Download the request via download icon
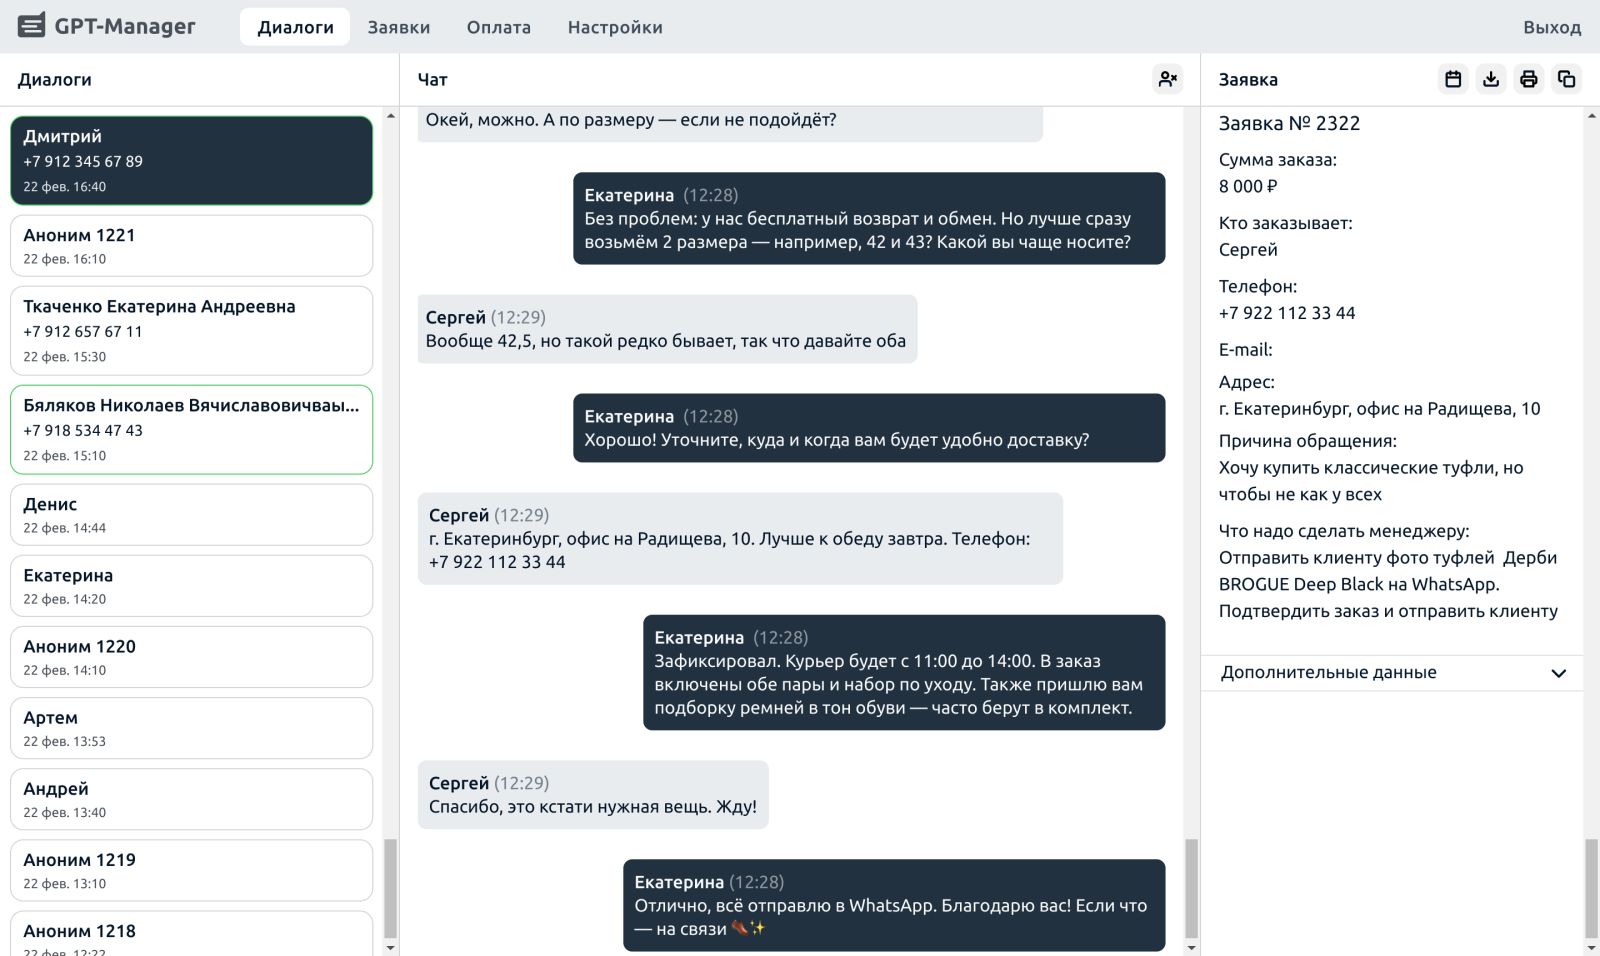The height and width of the screenshot is (956, 1600). coord(1491,79)
